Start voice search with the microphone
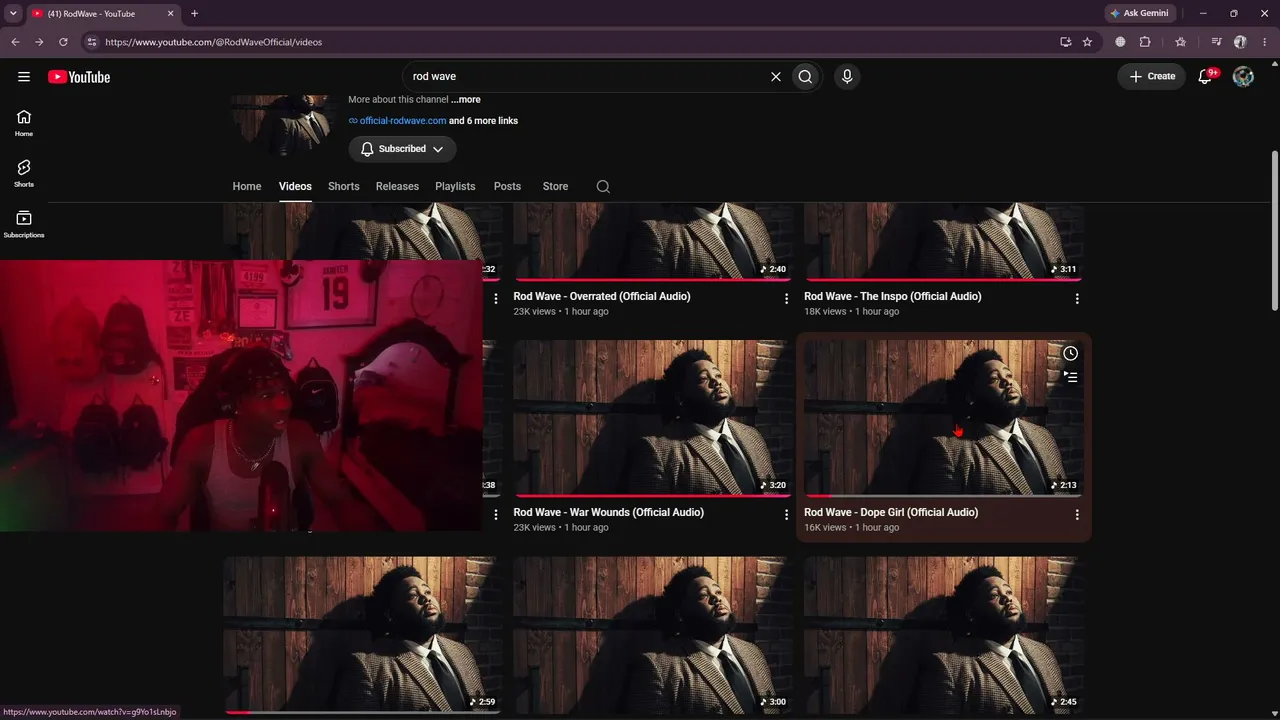 [x=847, y=77]
